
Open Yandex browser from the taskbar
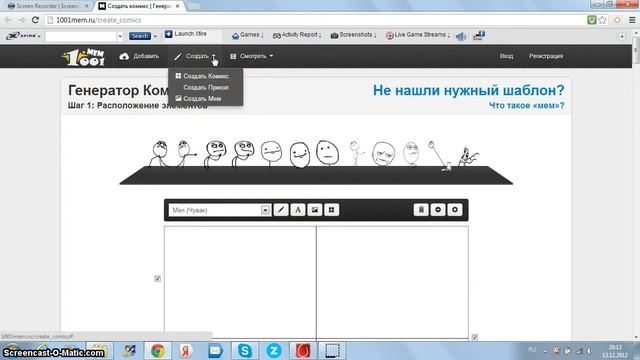coord(186,351)
